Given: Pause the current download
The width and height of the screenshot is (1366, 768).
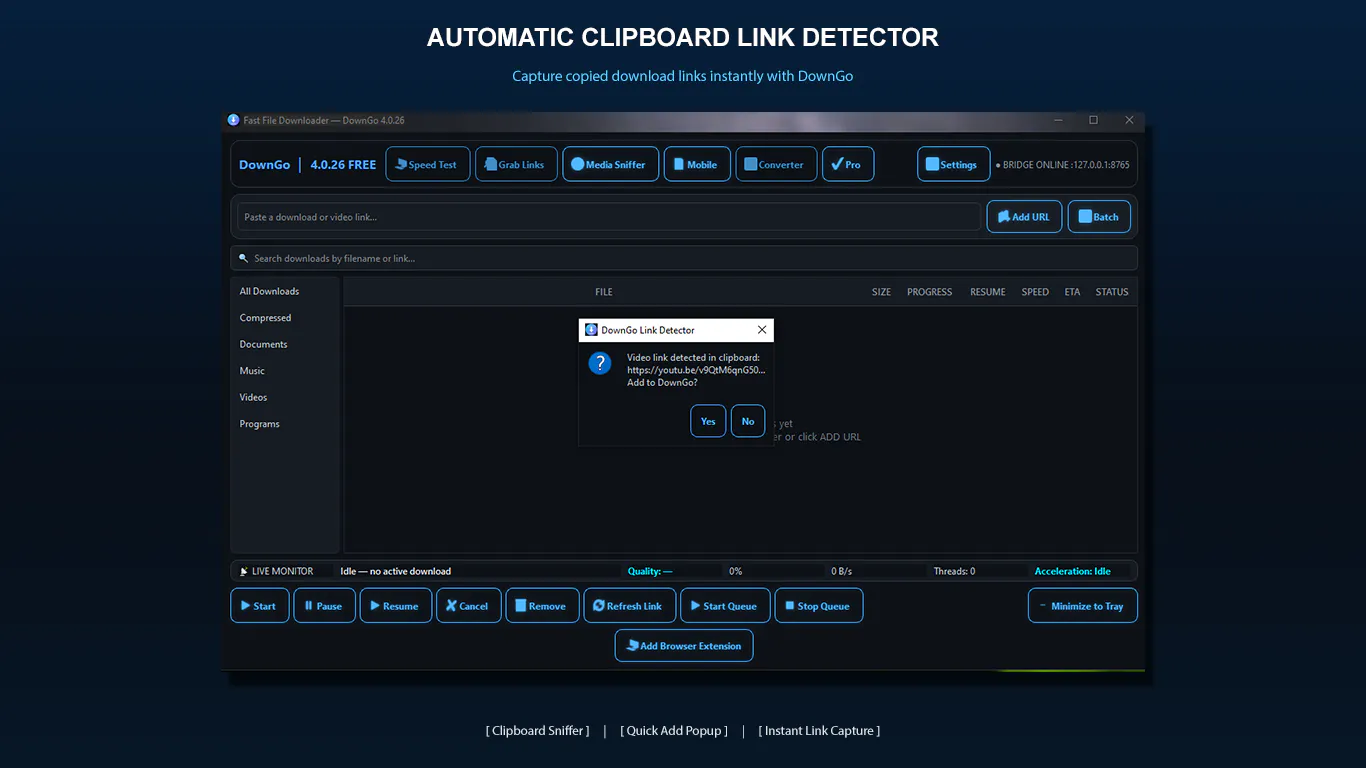Looking at the screenshot, I should click(x=324, y=605).
